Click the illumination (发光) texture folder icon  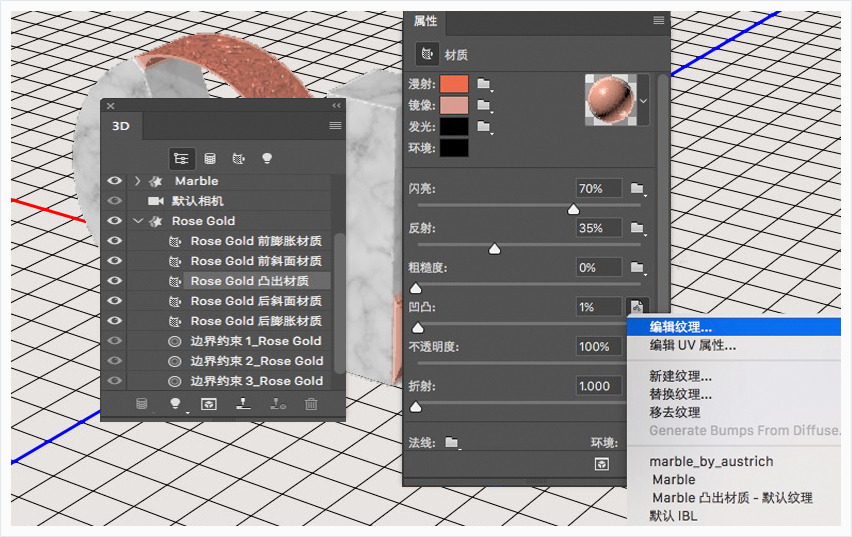[x=484, y=127]
